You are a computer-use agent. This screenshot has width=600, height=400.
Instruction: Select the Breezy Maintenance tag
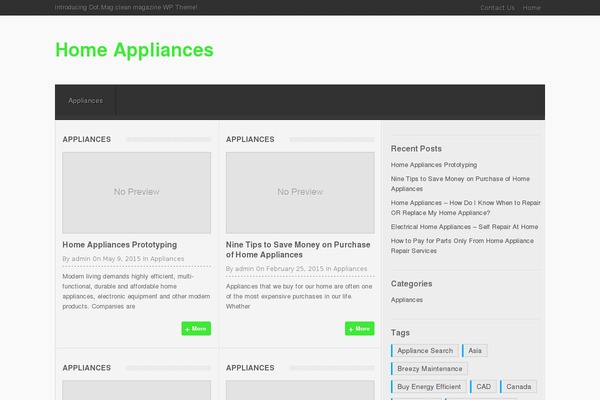429,369
